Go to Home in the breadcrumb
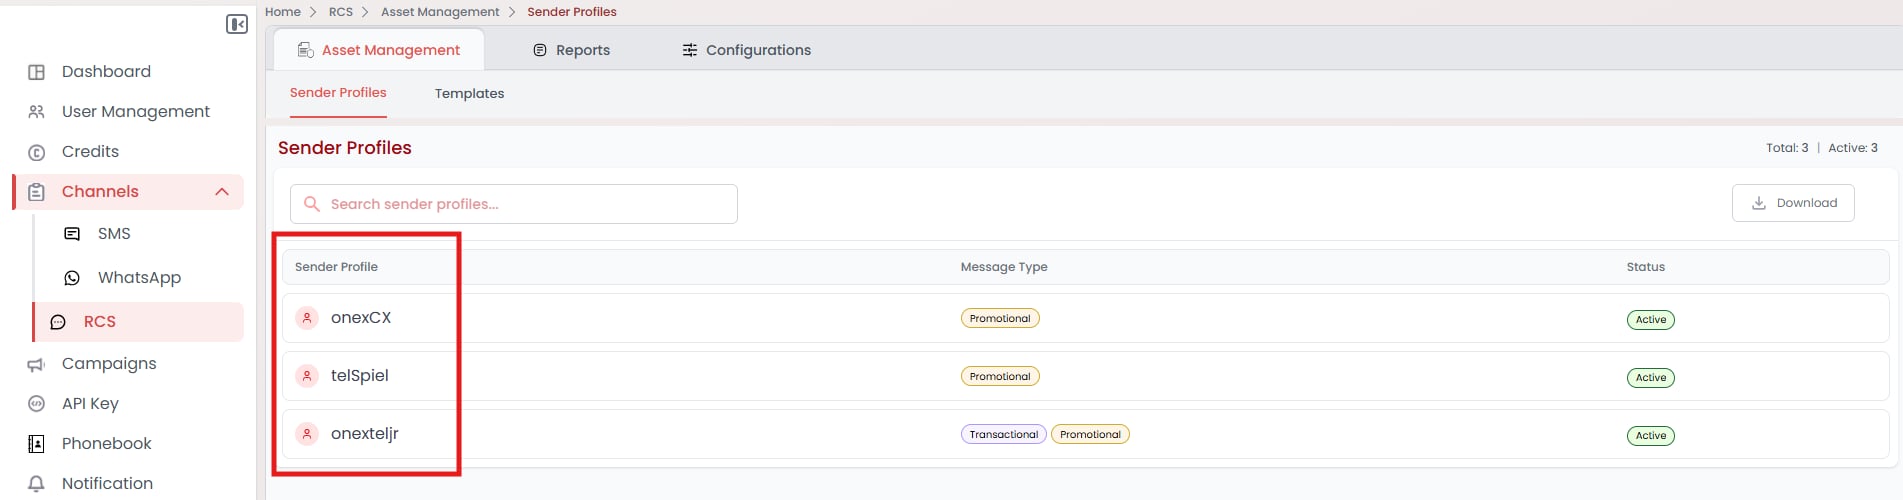 click(x=283, y=12)
